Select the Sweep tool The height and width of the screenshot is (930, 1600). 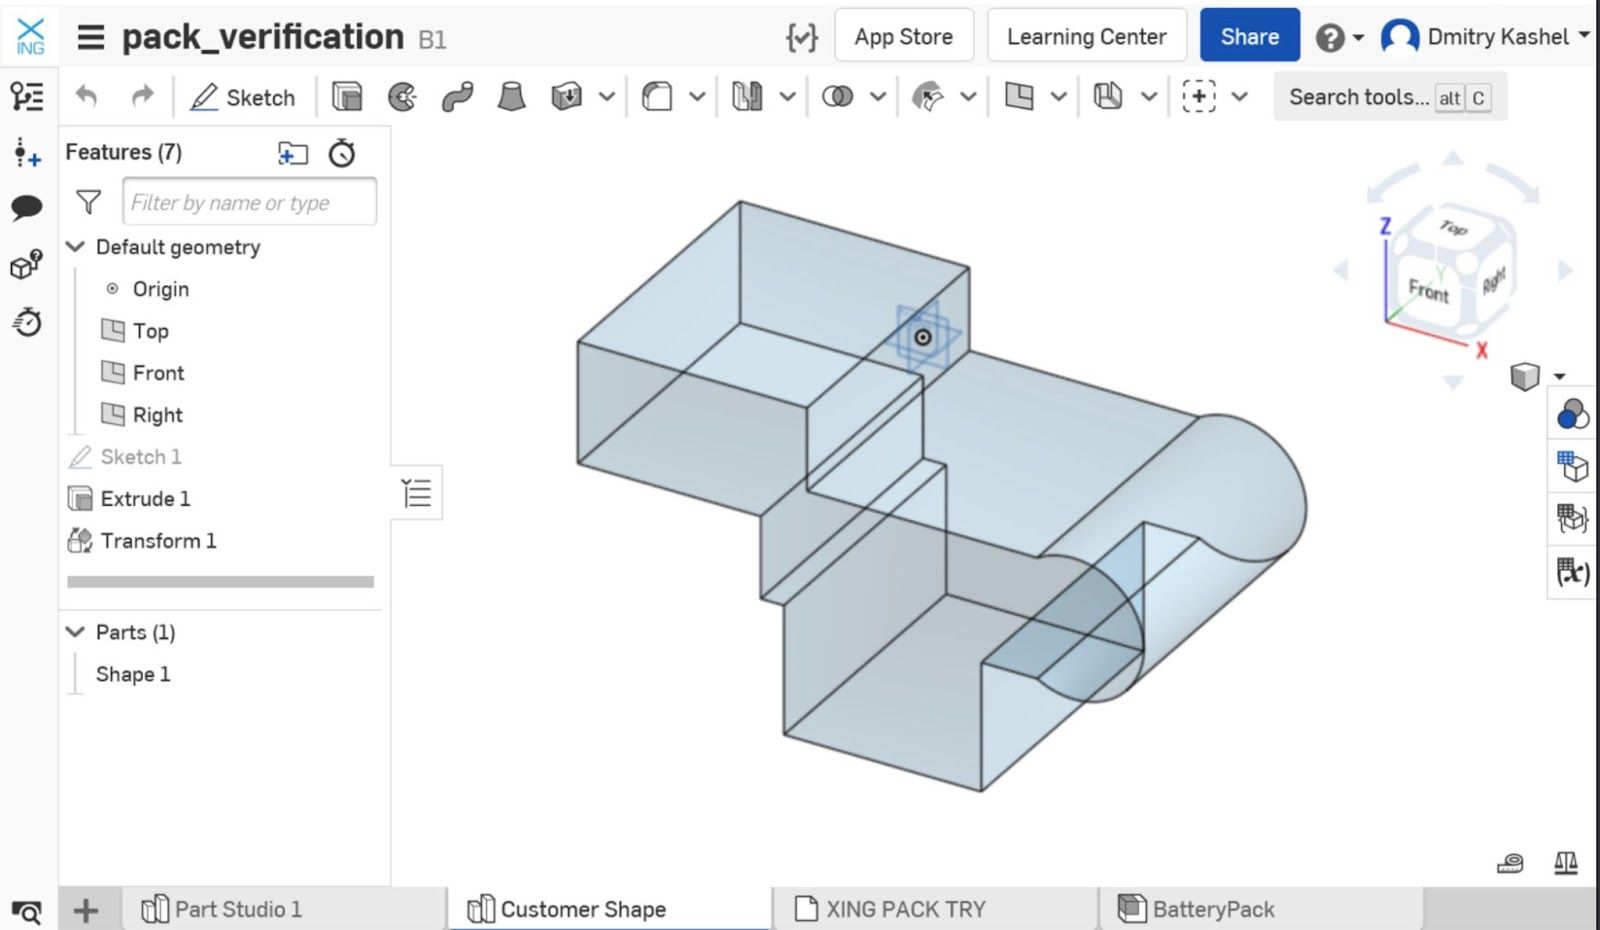coord(457,97)
